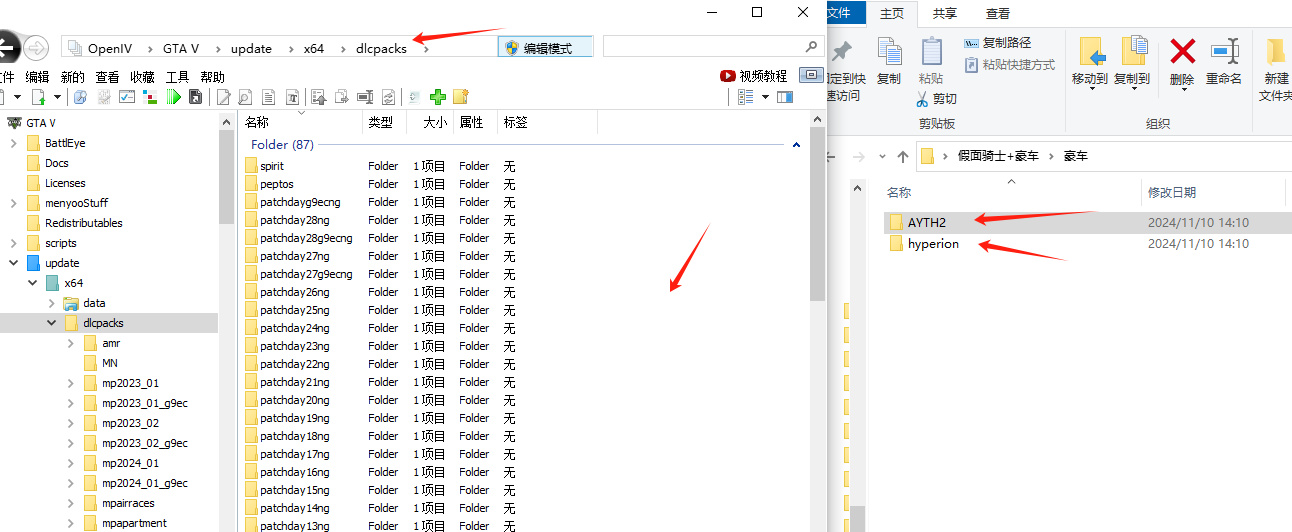Click the new folder icon with star
This screenshot has height=532, width=1292.
click(461, 97)
